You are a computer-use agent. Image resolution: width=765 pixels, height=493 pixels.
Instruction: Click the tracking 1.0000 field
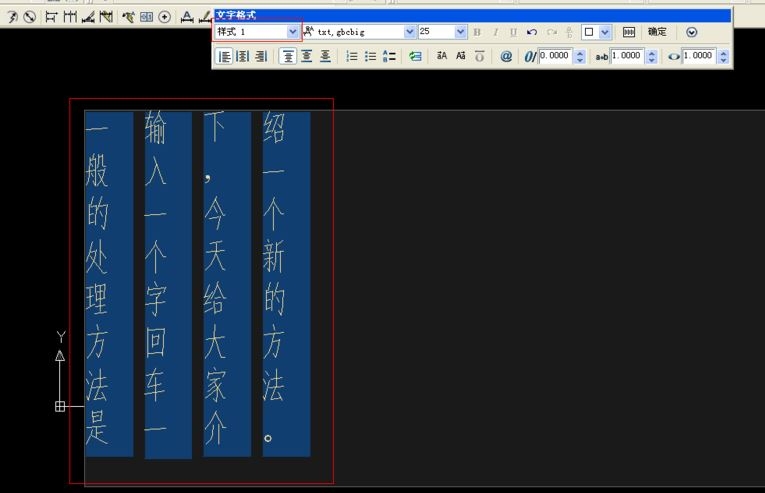[627, 56]
